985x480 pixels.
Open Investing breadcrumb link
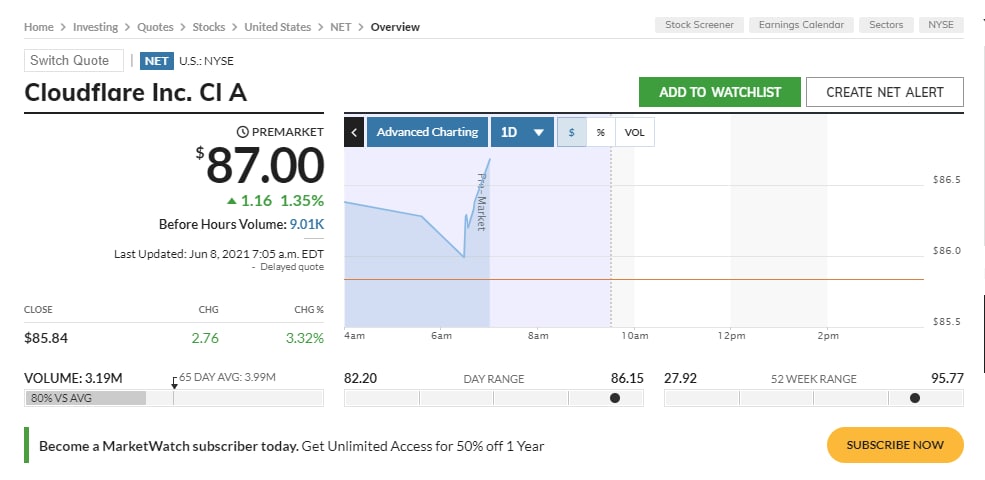95,27
